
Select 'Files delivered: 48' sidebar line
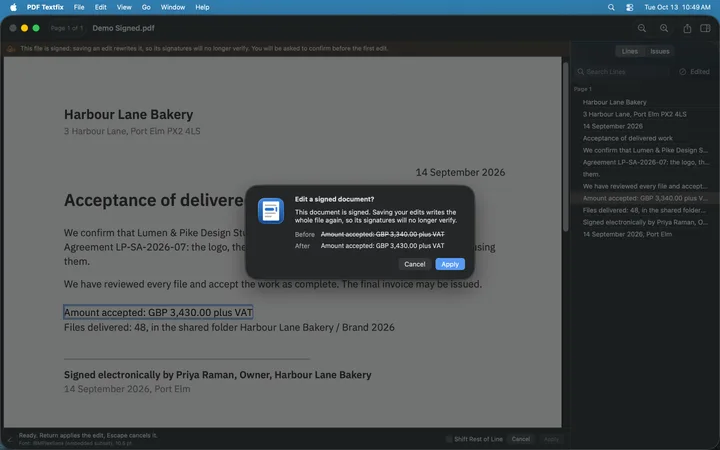click(644, 210)
